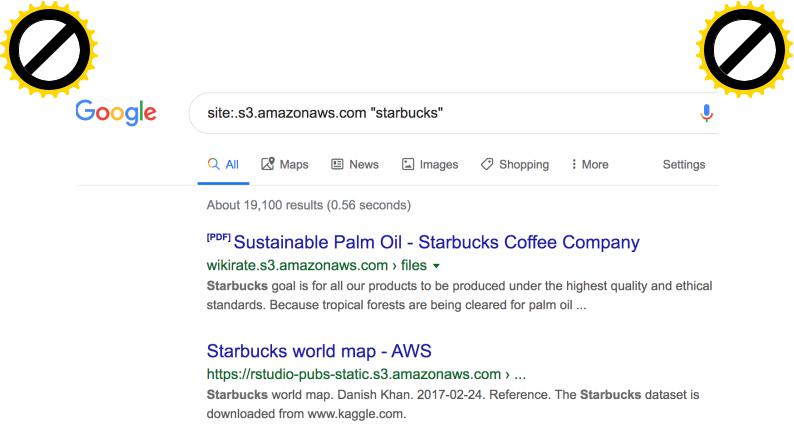This screenshot has width=794, height=428.
Task: Click the Shopping tag icon
Action: pos(487,164)
